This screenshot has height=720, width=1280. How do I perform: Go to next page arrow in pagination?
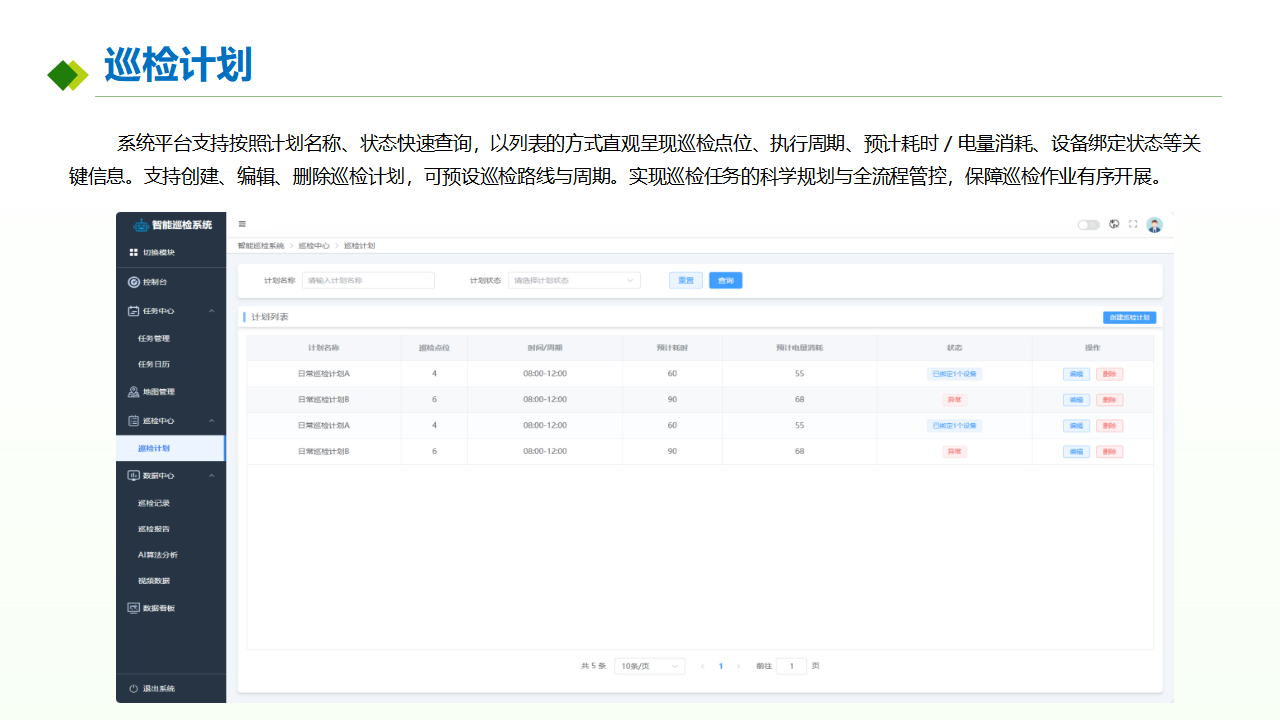coord(738,666)
